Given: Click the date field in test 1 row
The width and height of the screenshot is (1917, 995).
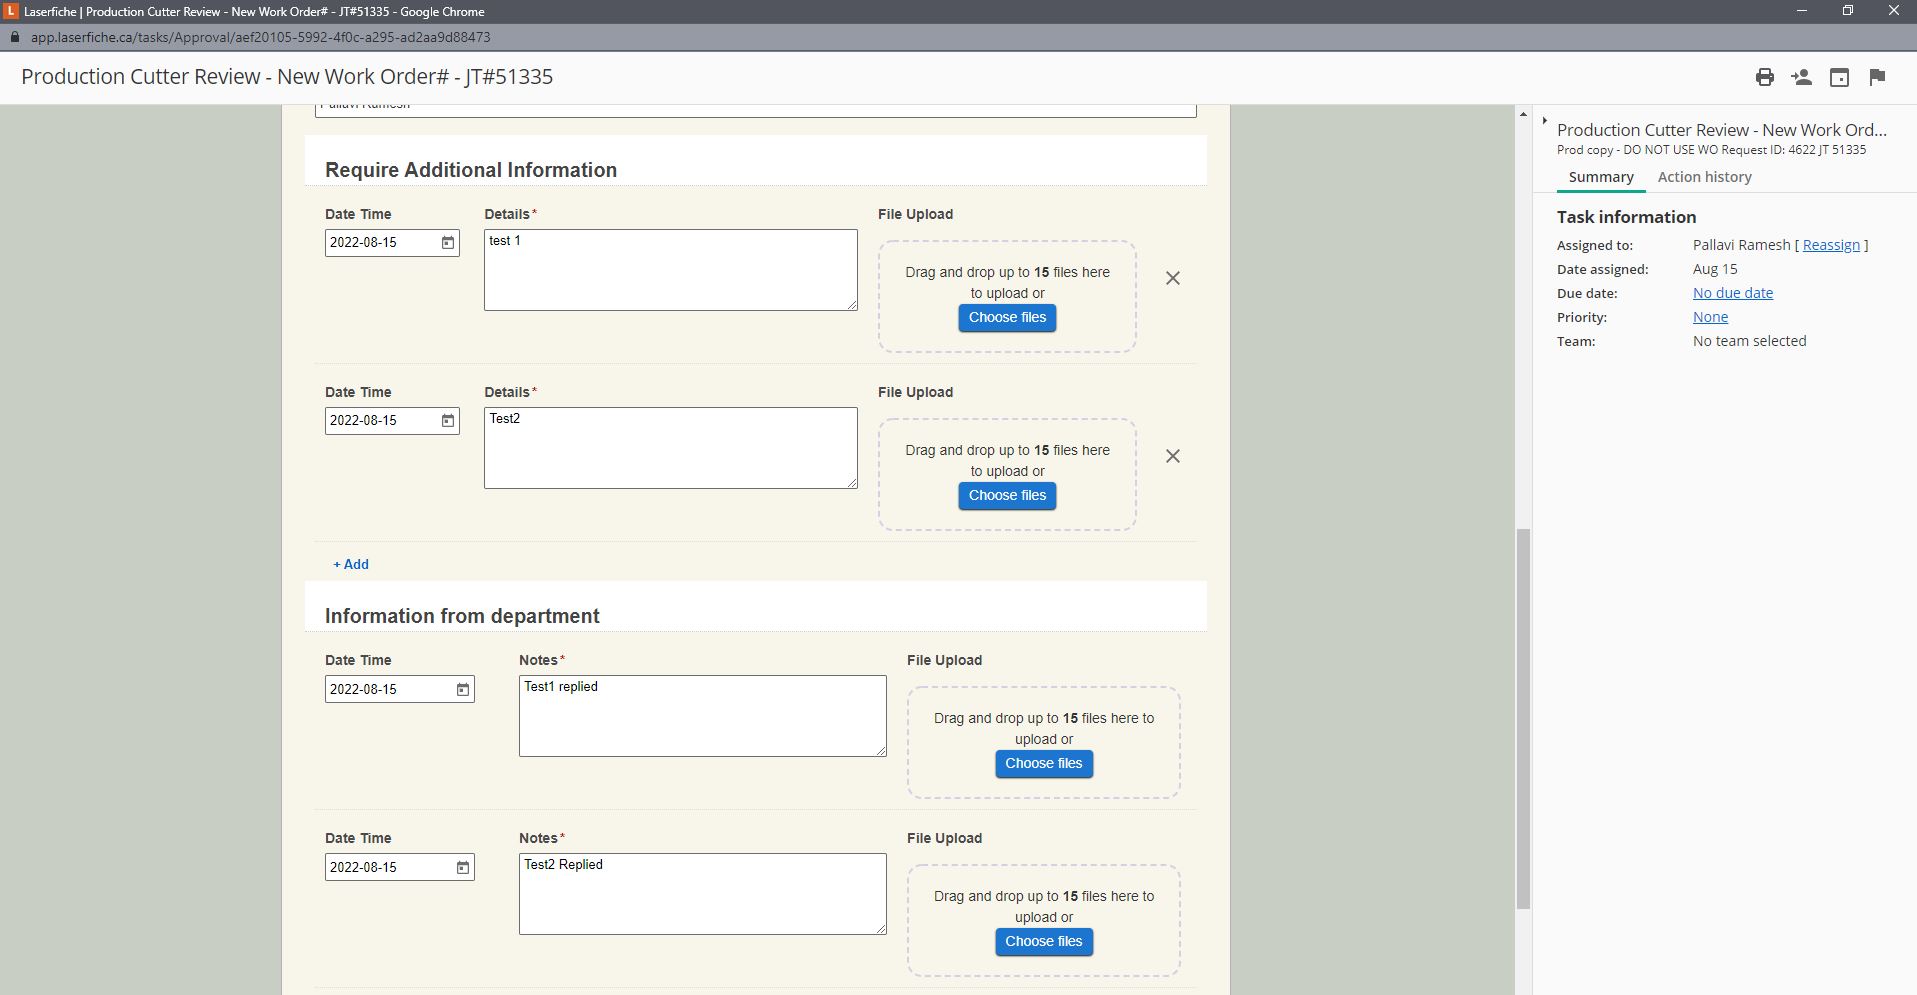Looking at the screenshot, I should click(392, 243).
